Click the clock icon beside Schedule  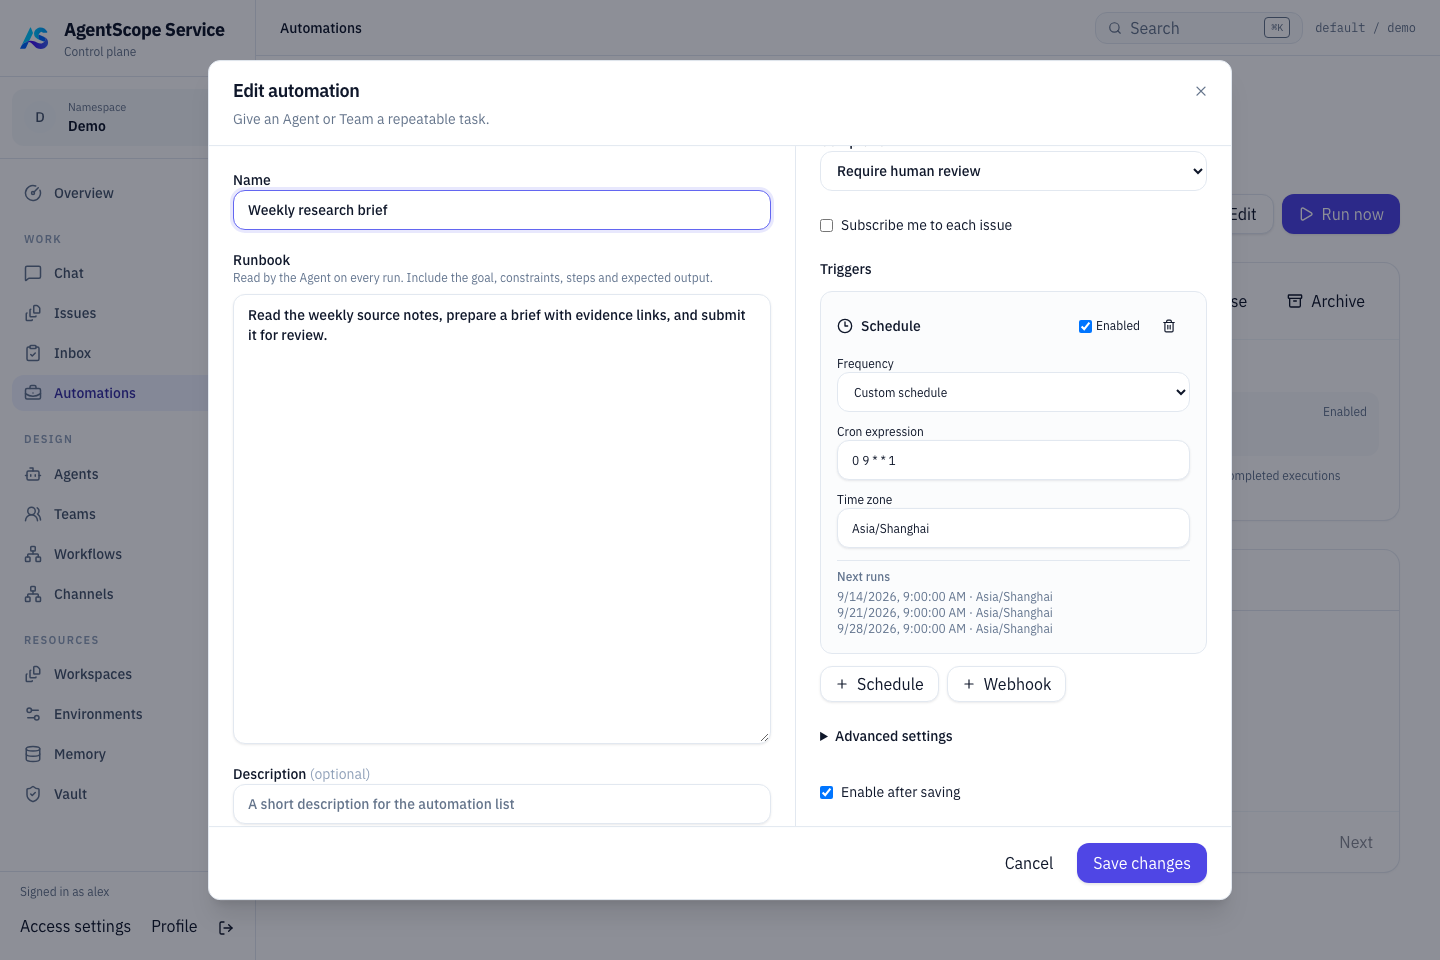[845, 326]
